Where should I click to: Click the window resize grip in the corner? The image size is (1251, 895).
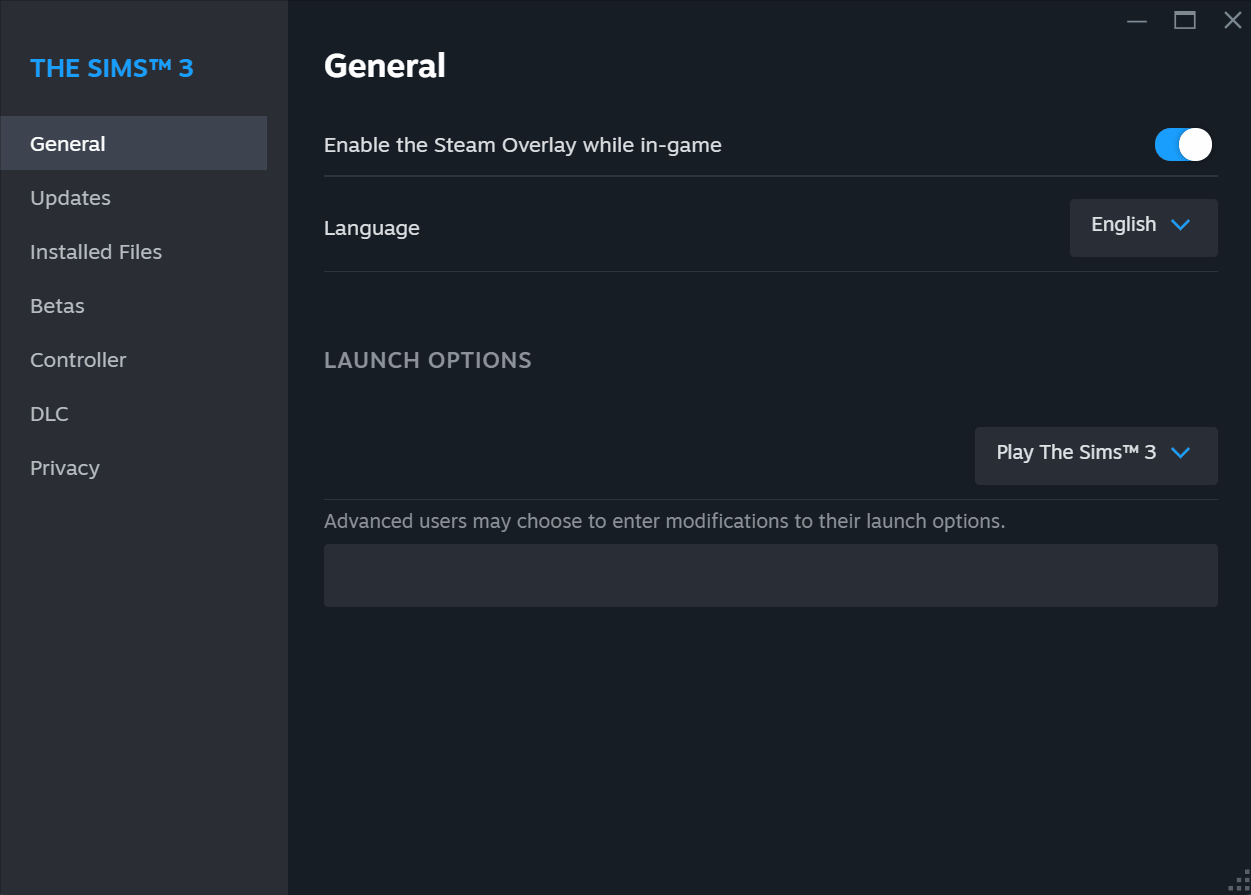1240,884
